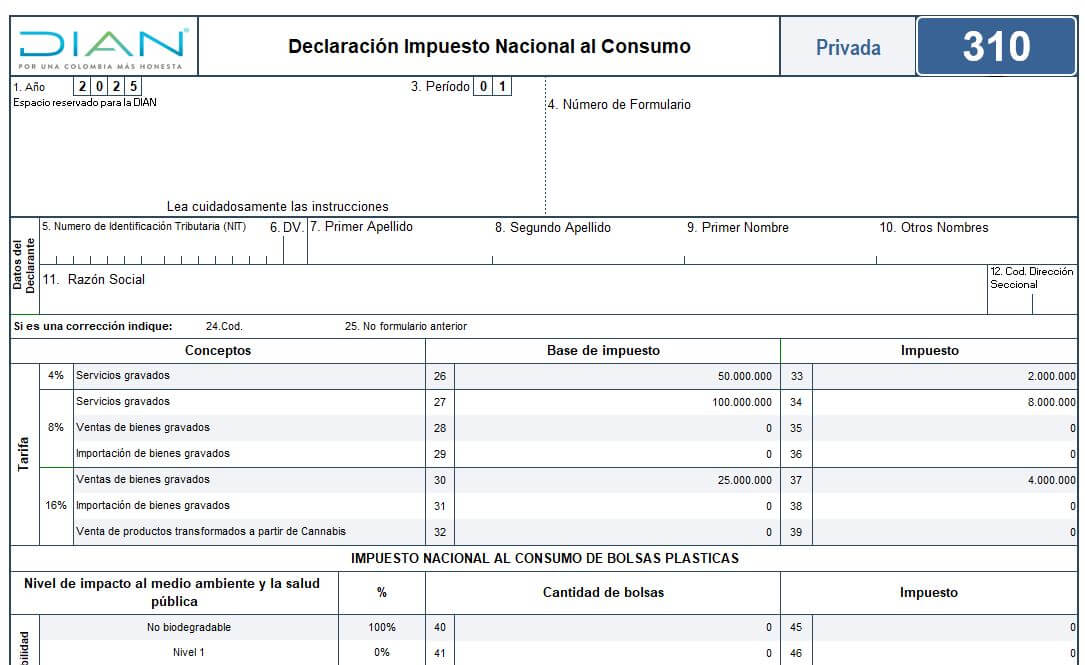Viewport: 1085px width, 665px height.
Task: Click impuesto cell 34 showing 8.000.000
Action: [945, 402]
